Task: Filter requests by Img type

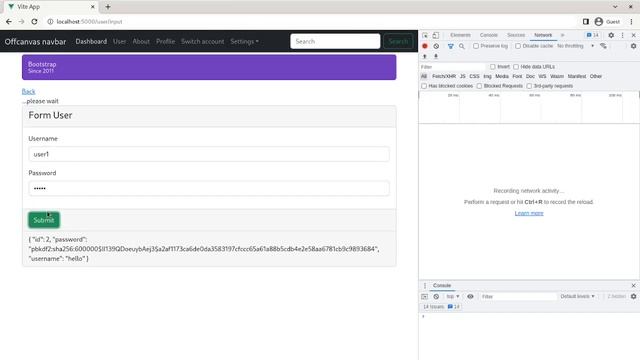Action: (487, 76)
